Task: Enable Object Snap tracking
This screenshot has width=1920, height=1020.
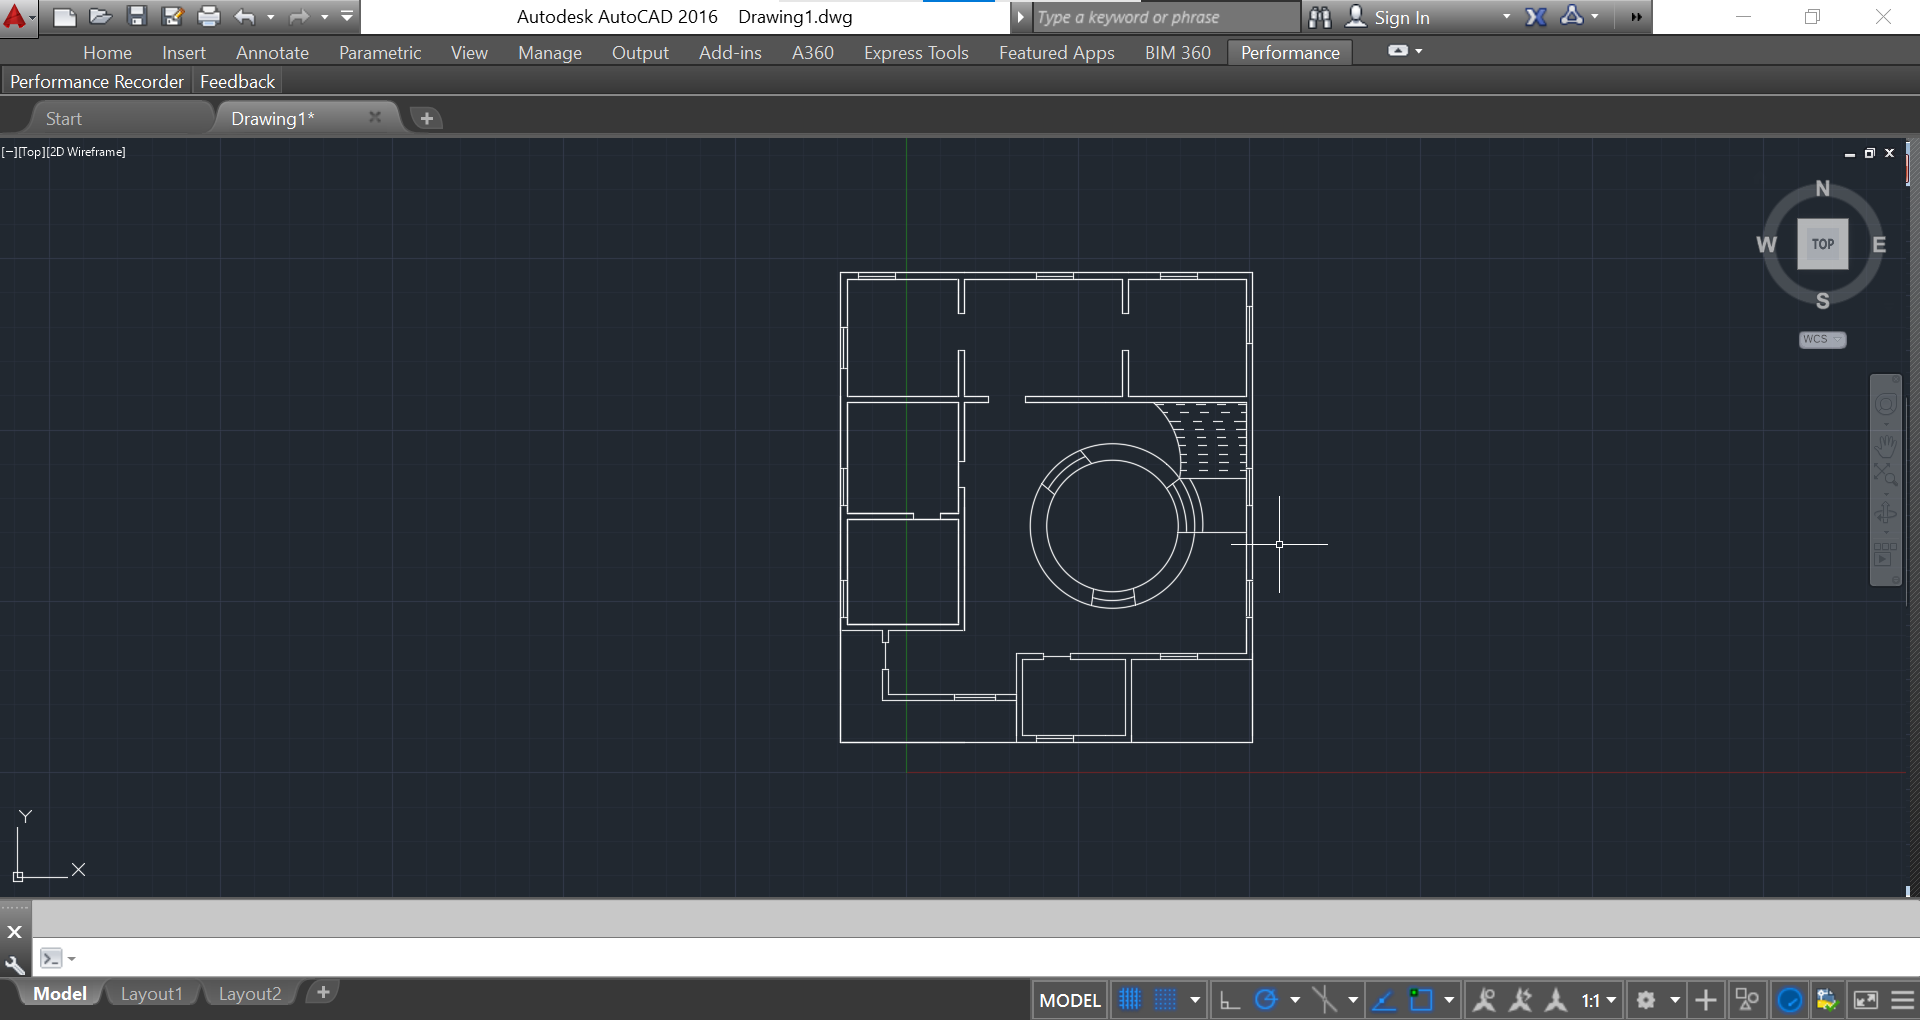Action: coord(1383,999)
